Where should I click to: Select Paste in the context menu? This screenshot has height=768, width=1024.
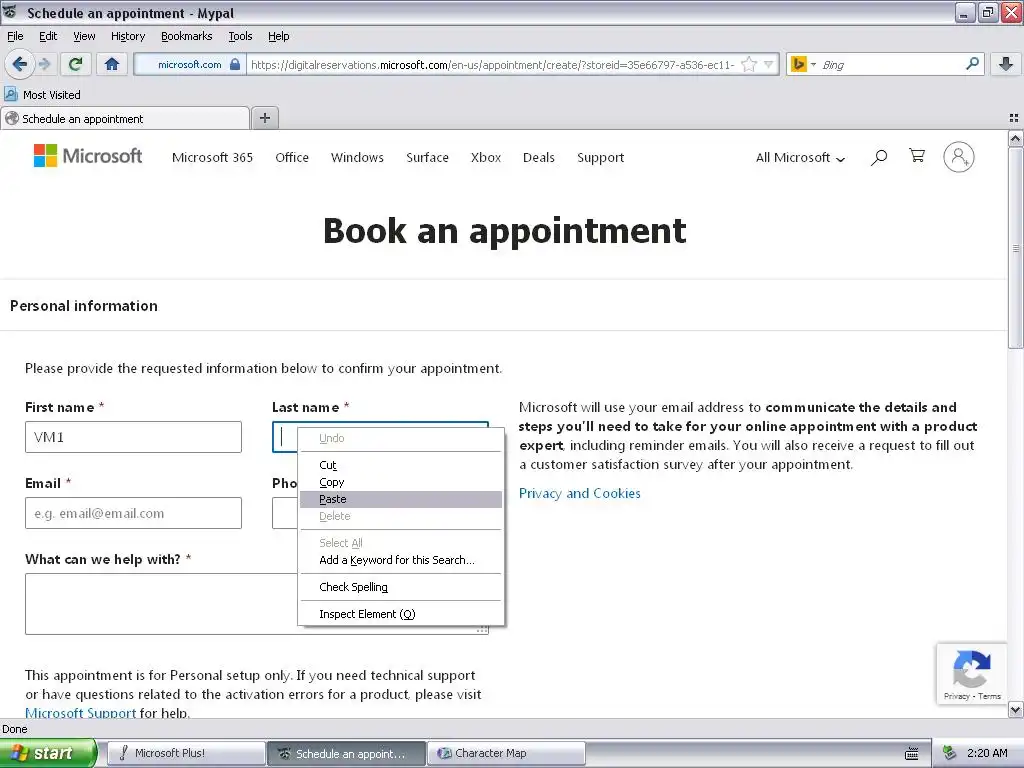tap(401, 499)
